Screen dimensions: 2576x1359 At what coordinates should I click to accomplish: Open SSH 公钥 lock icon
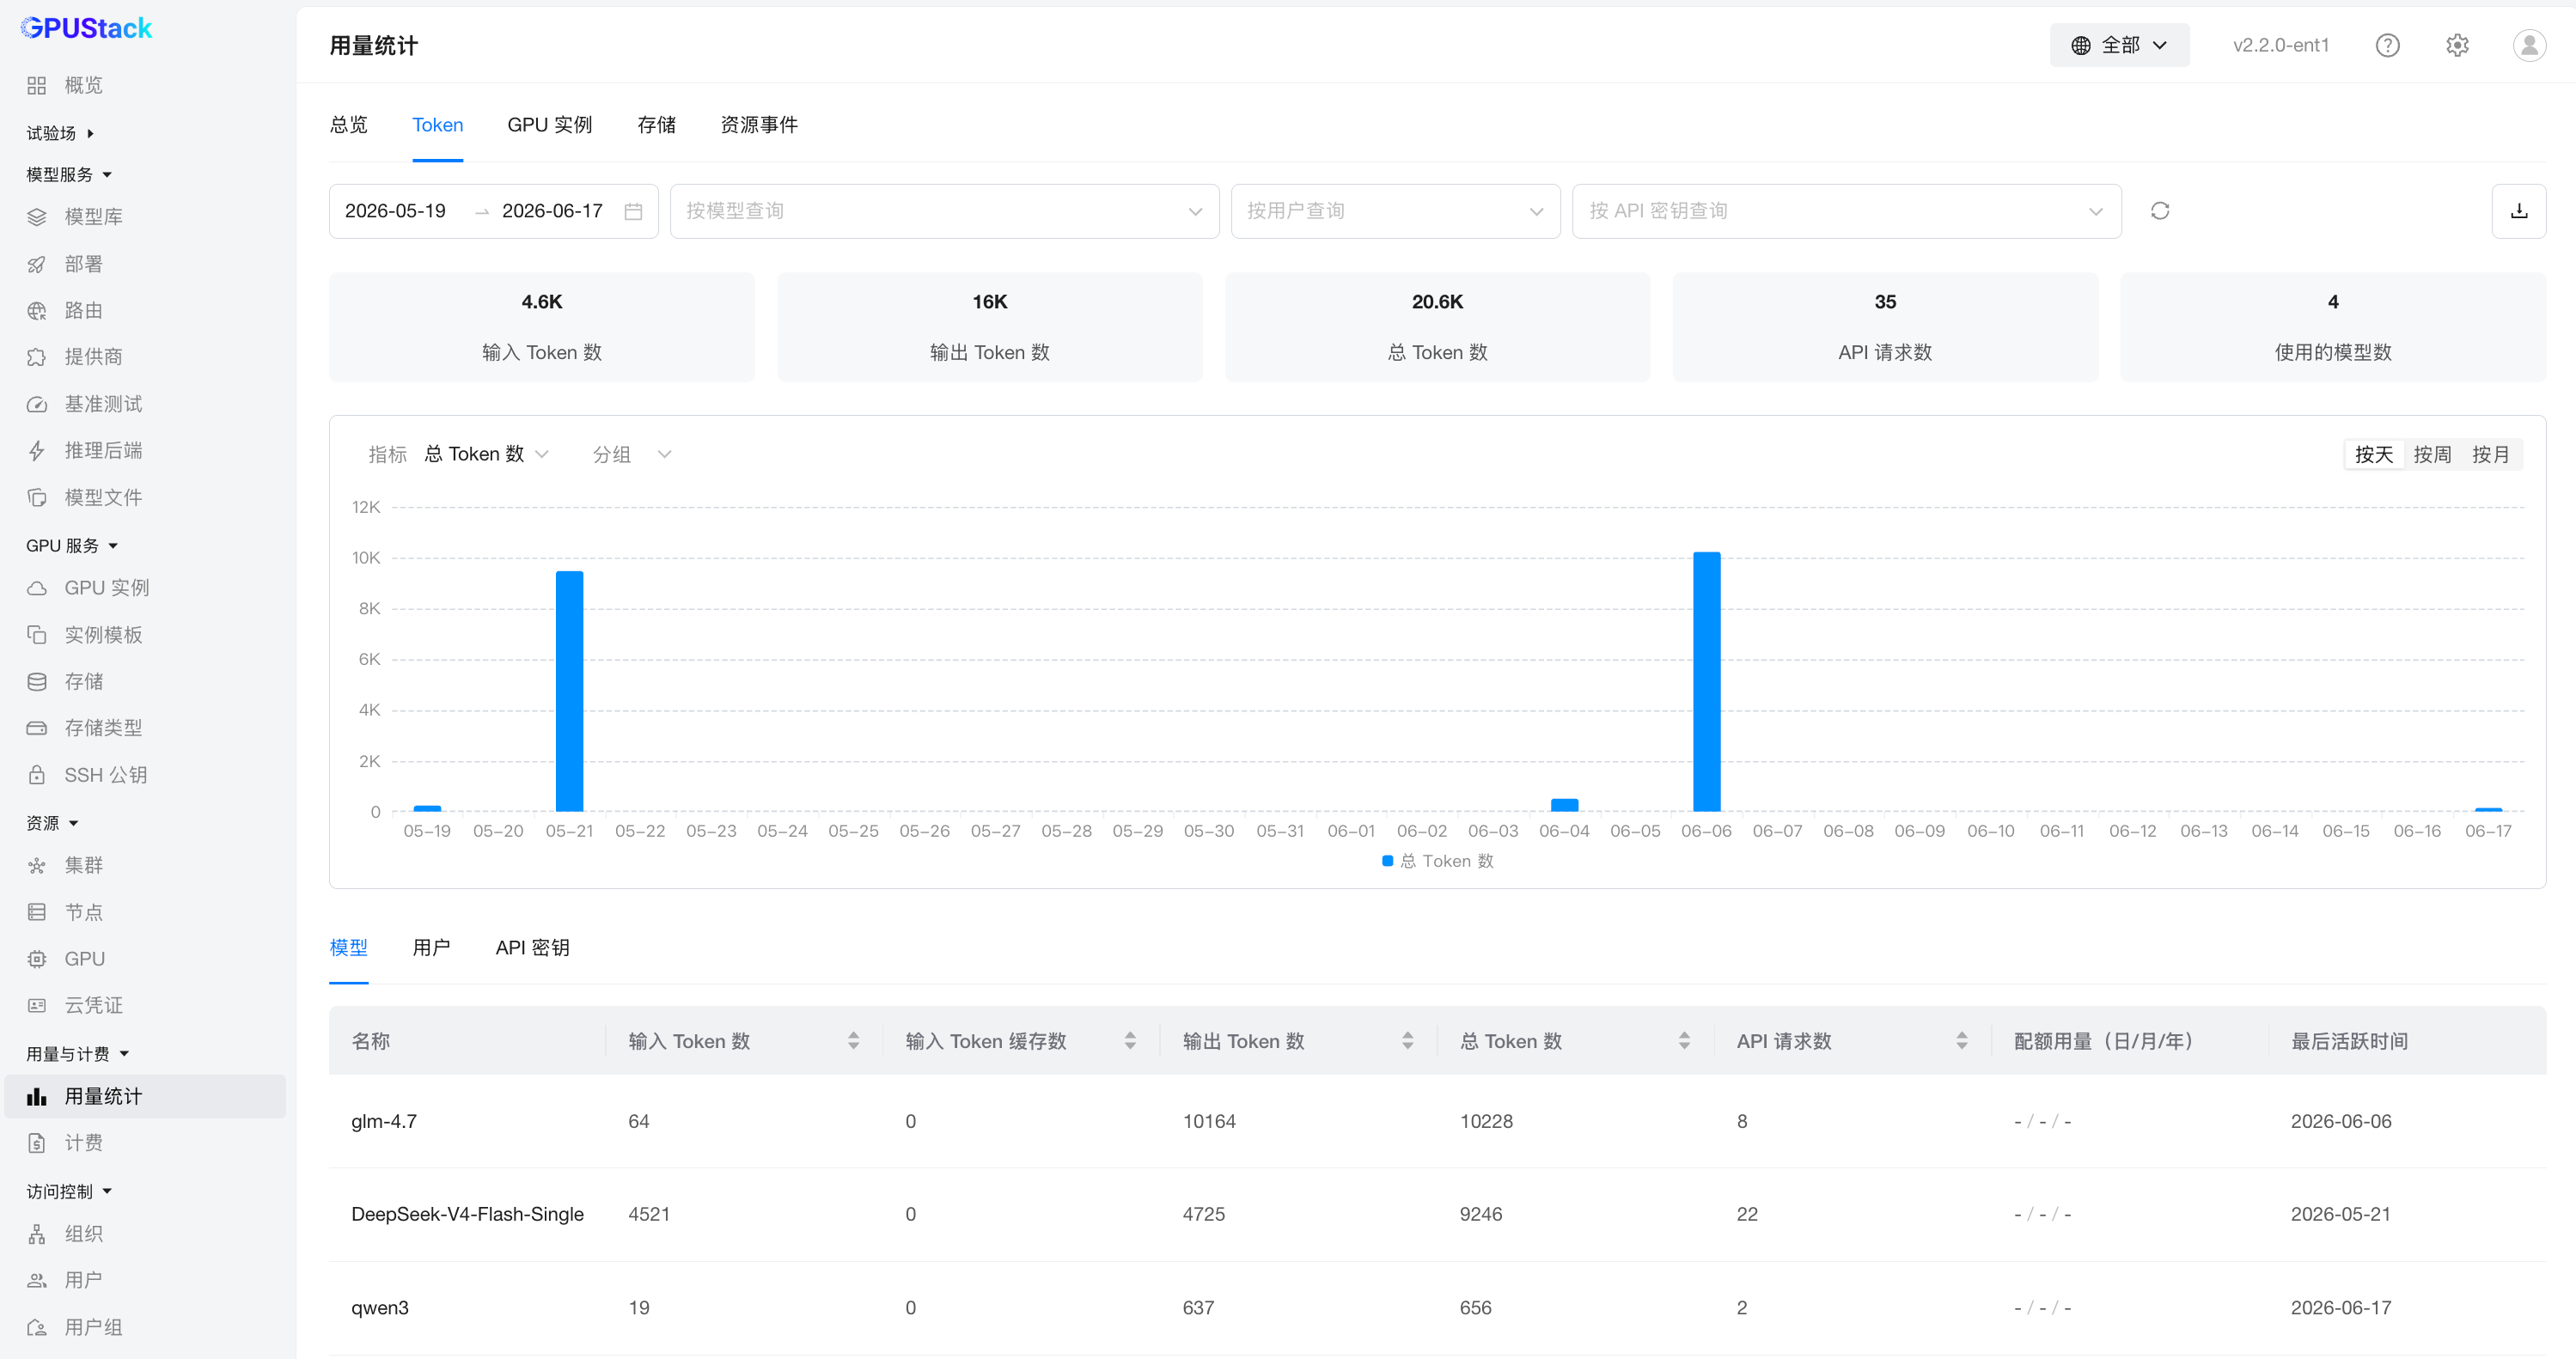click(x=37, y=775)
